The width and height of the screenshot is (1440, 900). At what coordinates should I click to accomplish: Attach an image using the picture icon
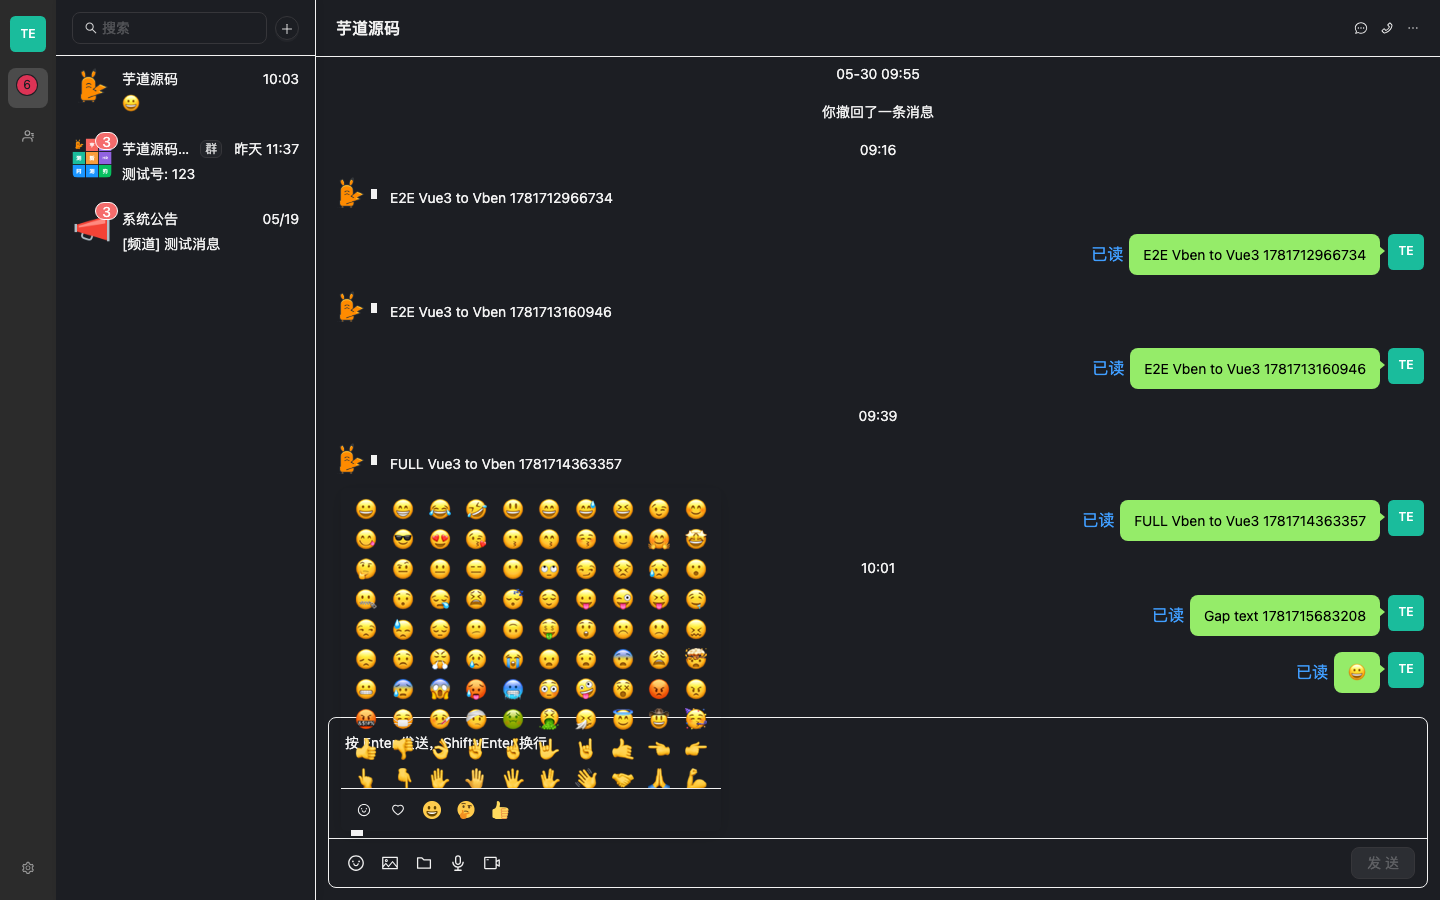(390, 863)
